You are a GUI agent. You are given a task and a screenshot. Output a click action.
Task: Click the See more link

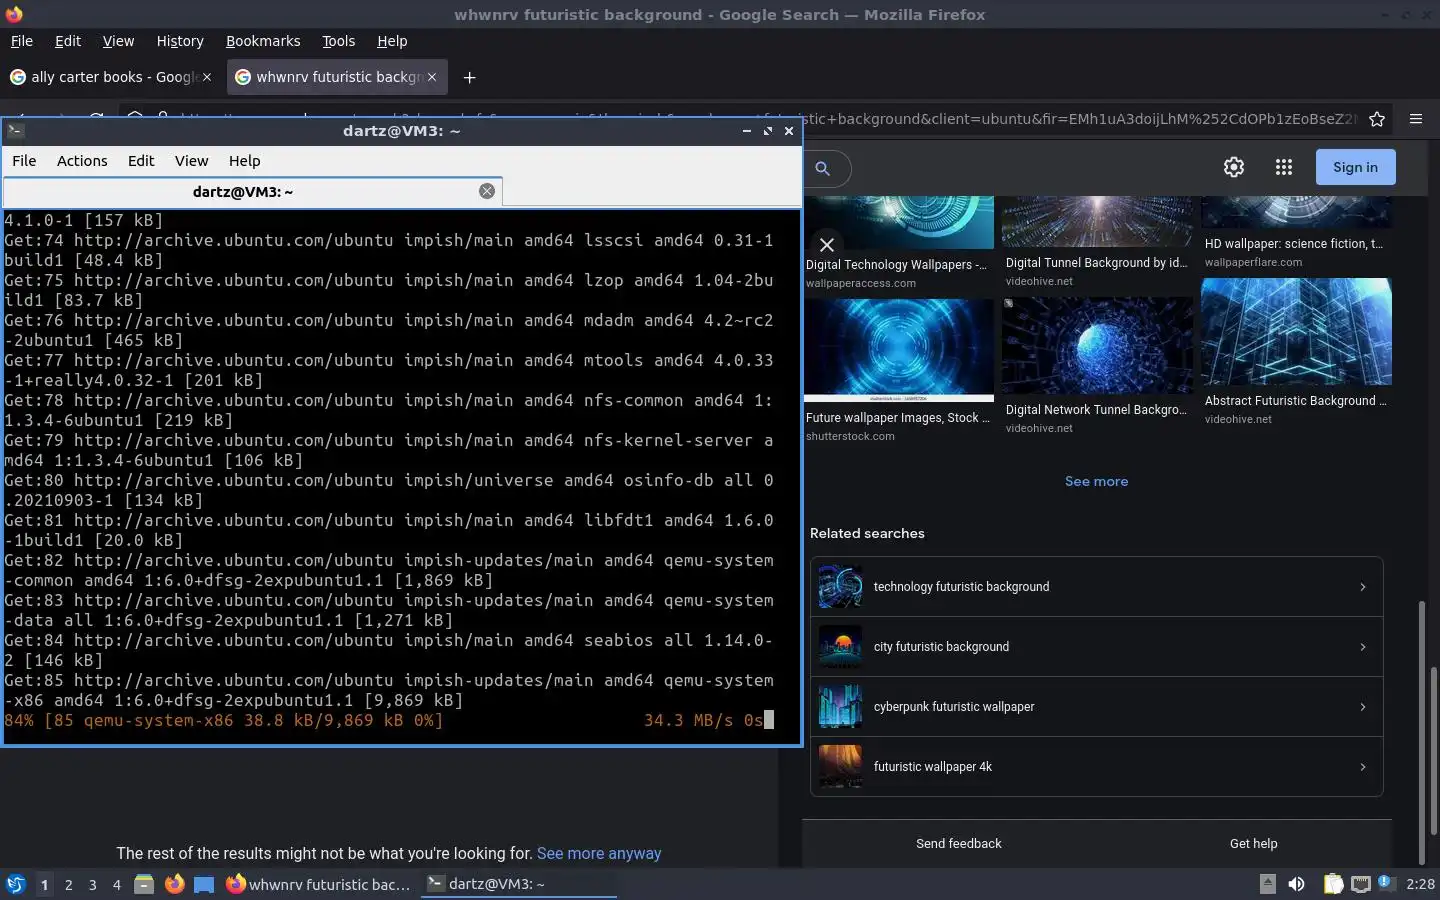point(1096,481)
